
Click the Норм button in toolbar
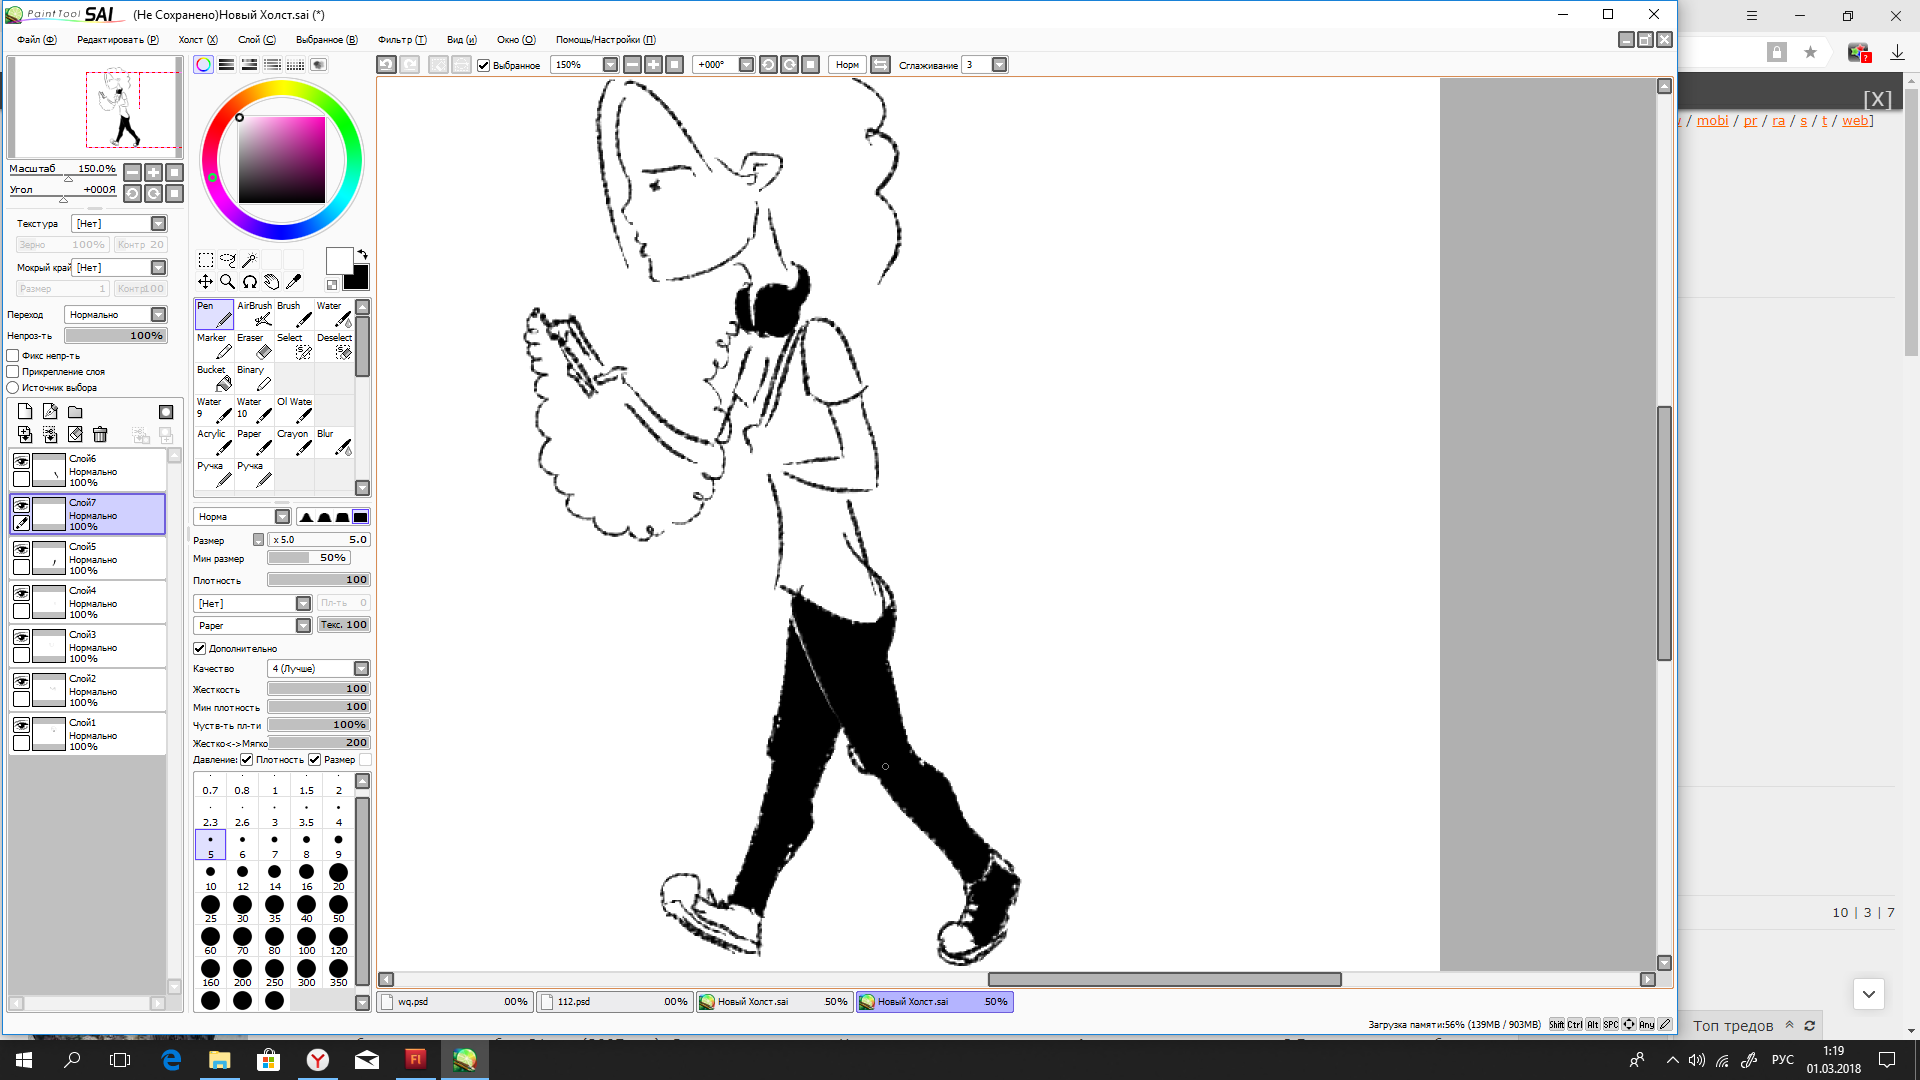pos(846,65)
